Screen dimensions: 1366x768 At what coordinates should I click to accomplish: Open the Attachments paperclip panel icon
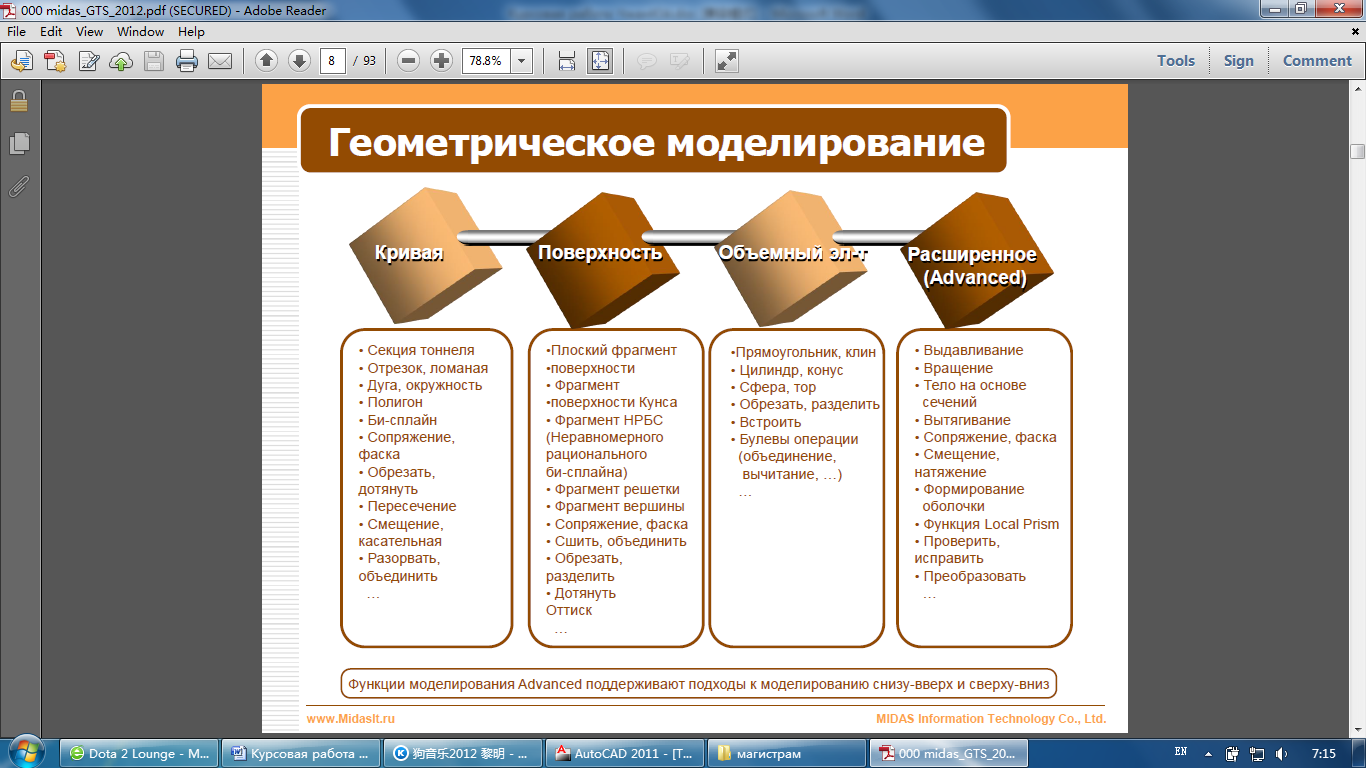tap(19, 186)
